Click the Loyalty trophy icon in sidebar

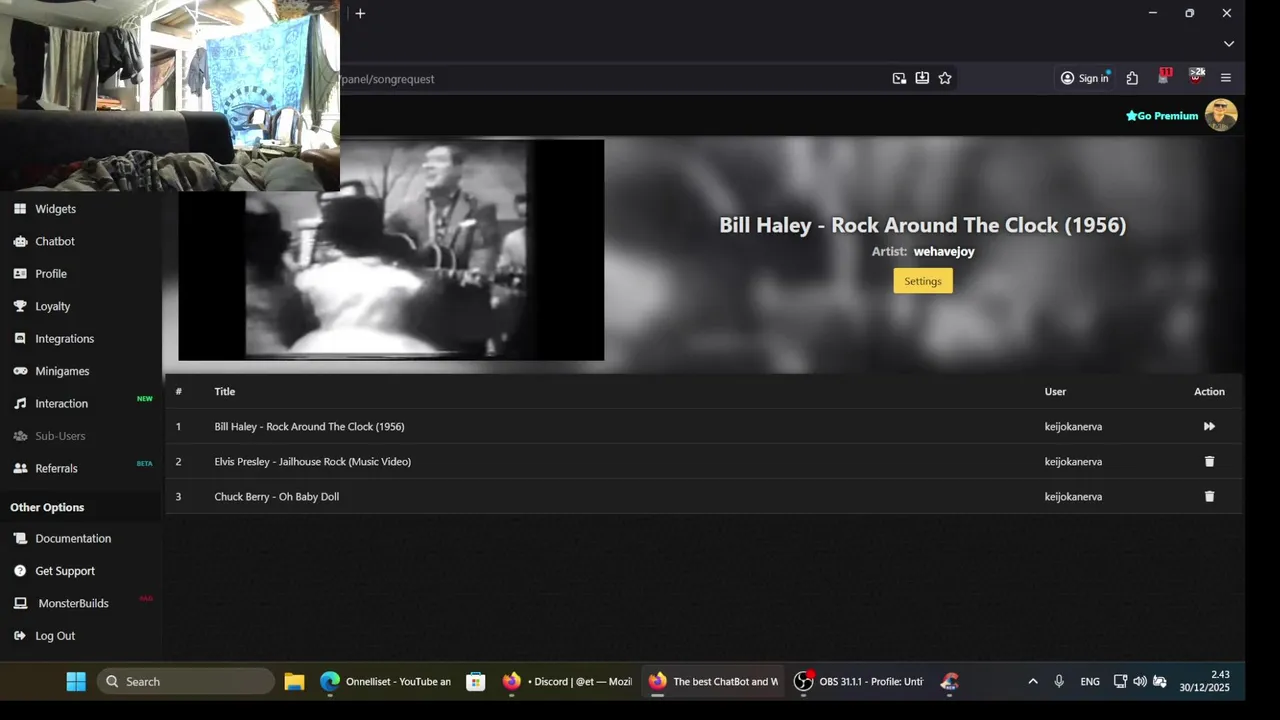click(x=20, y=306)
